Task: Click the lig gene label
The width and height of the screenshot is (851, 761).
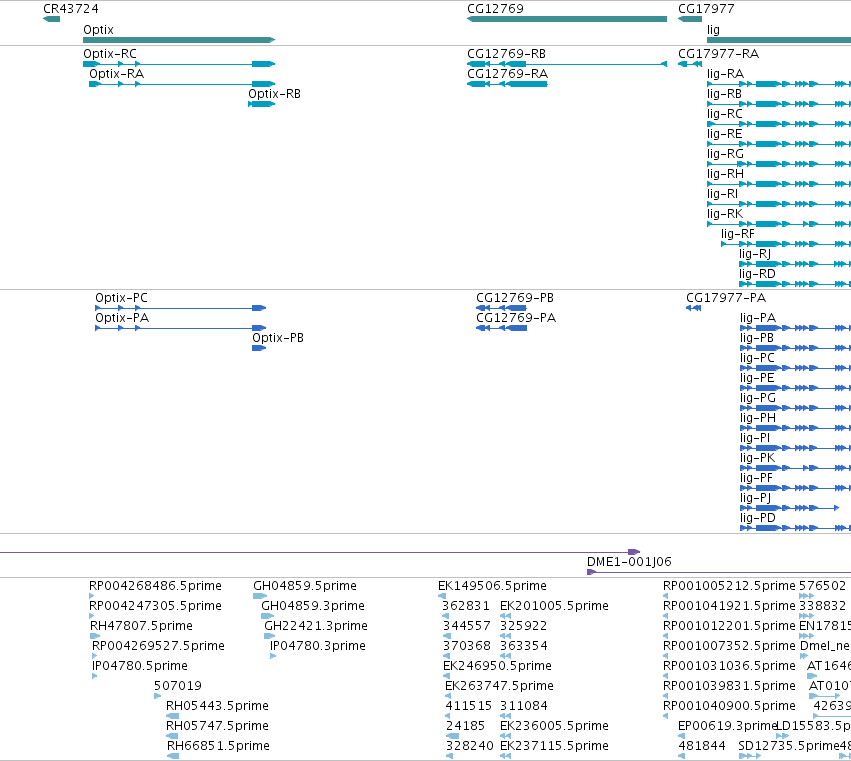Action: 713,30
